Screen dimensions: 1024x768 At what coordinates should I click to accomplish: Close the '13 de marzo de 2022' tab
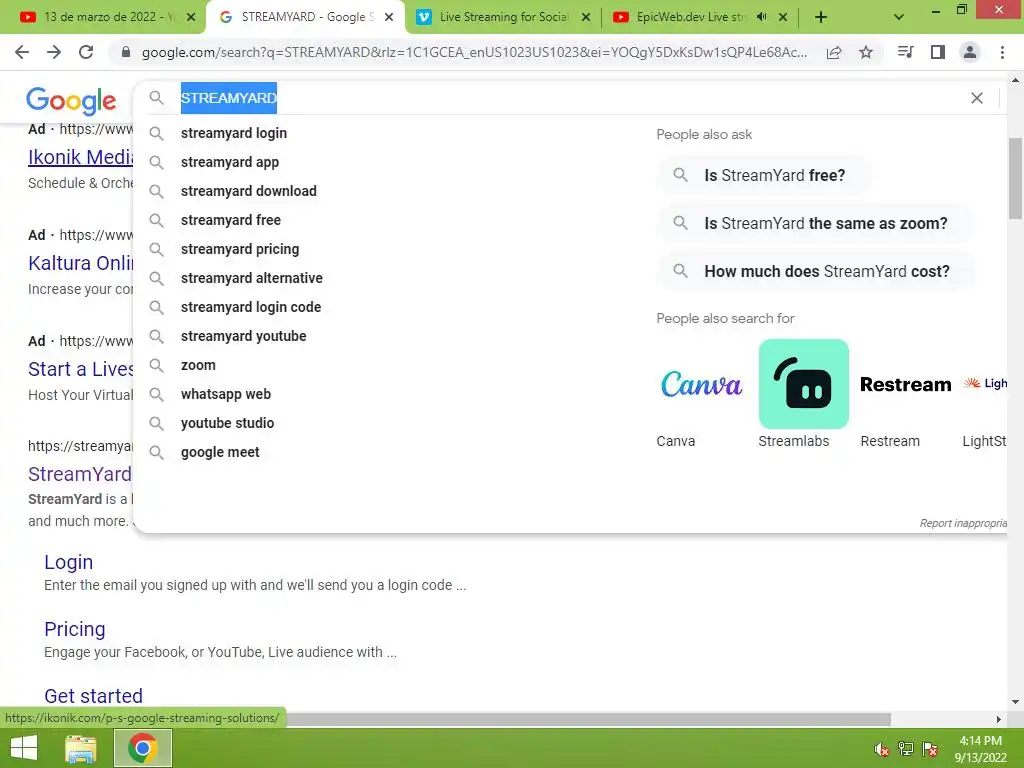pyautogui.click(x=191, y=18)
